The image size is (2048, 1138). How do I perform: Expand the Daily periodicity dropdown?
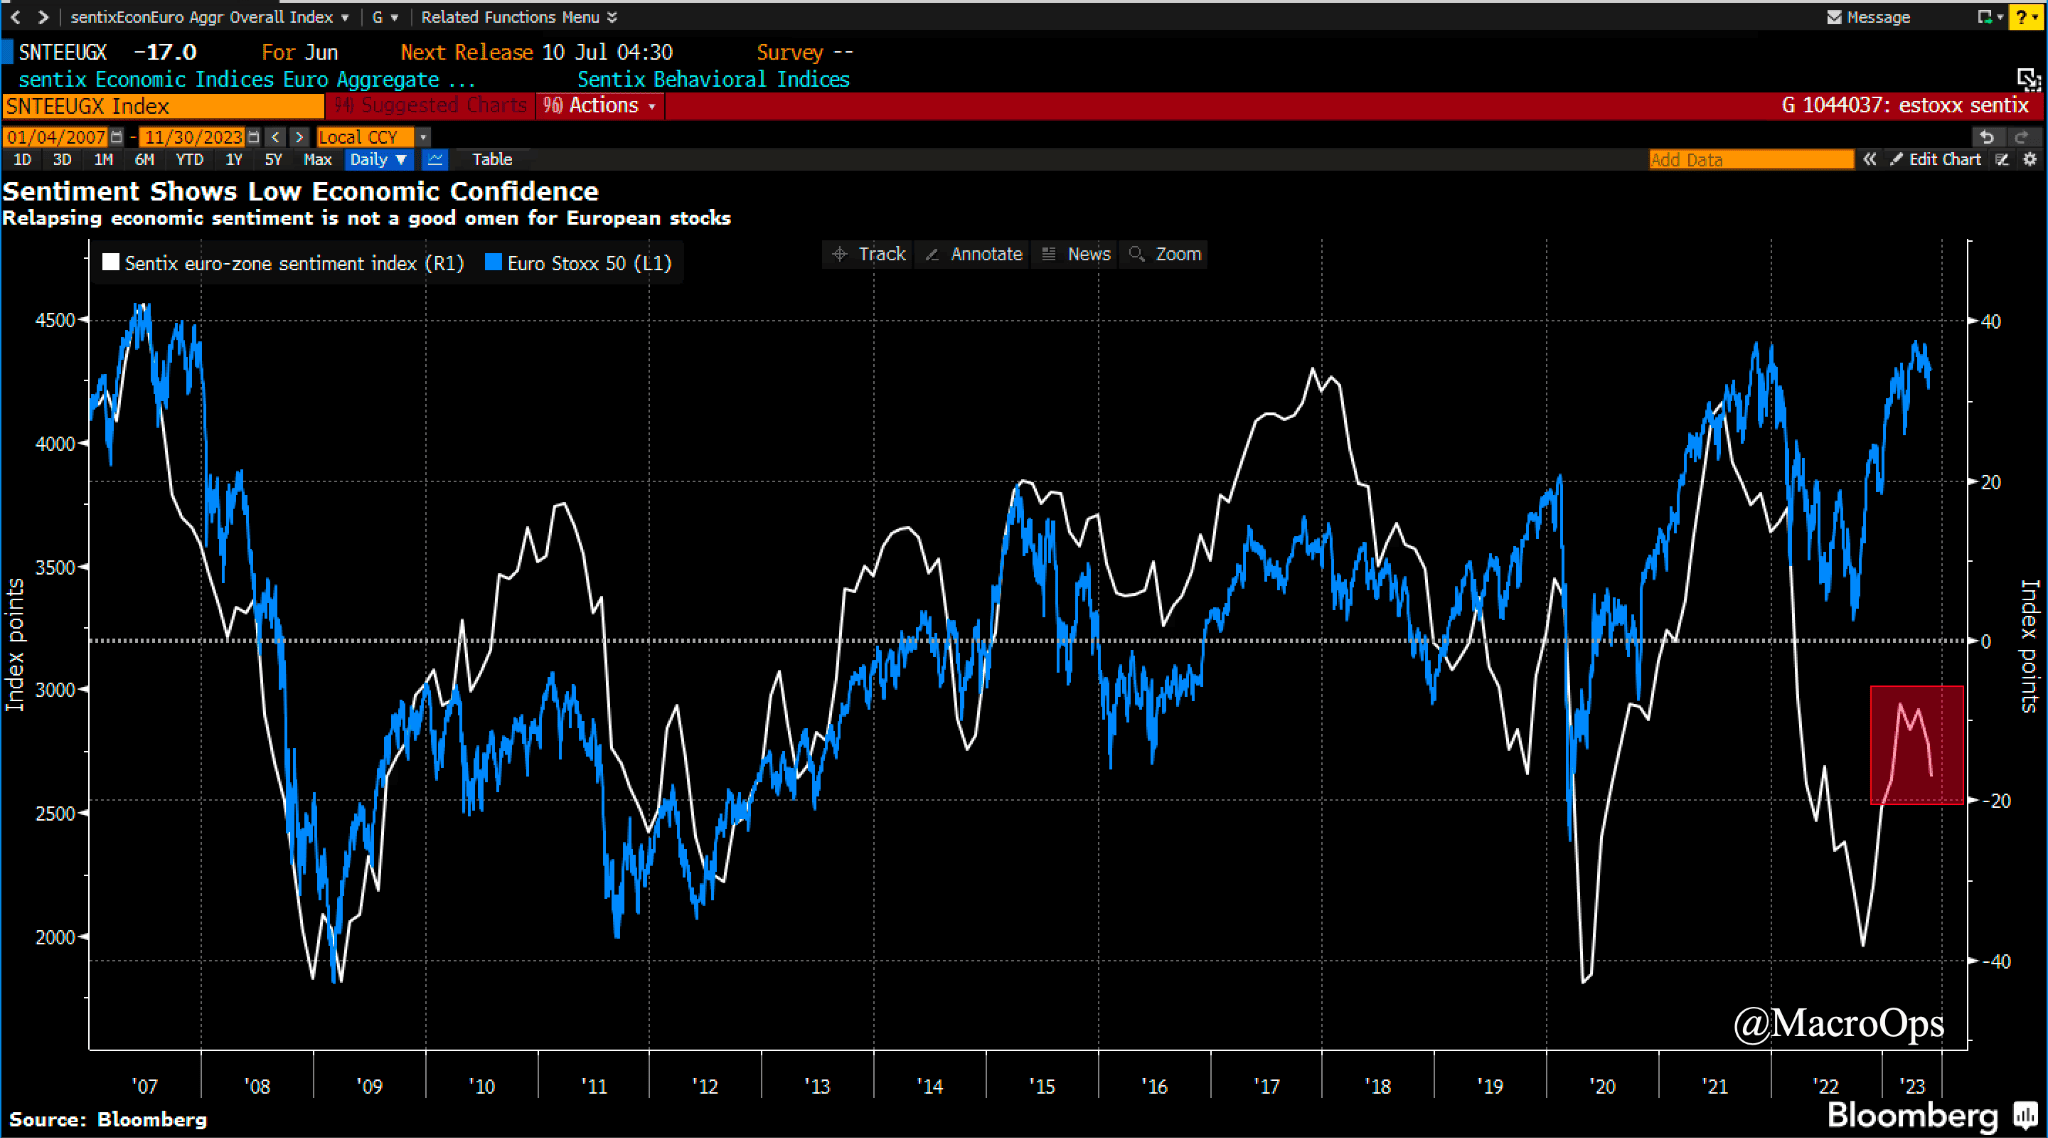(378, 159)
